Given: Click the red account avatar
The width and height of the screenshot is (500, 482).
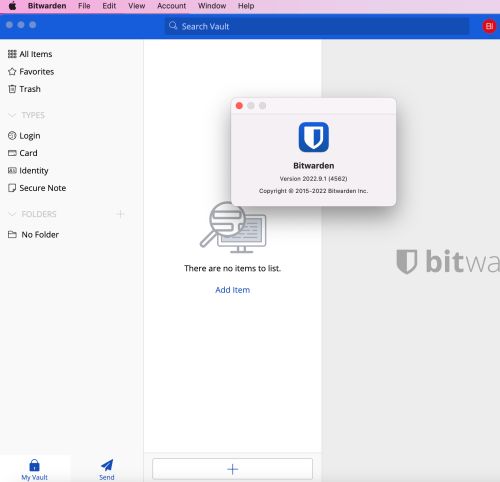Looking at the screenshot, I should click(489, 26).
